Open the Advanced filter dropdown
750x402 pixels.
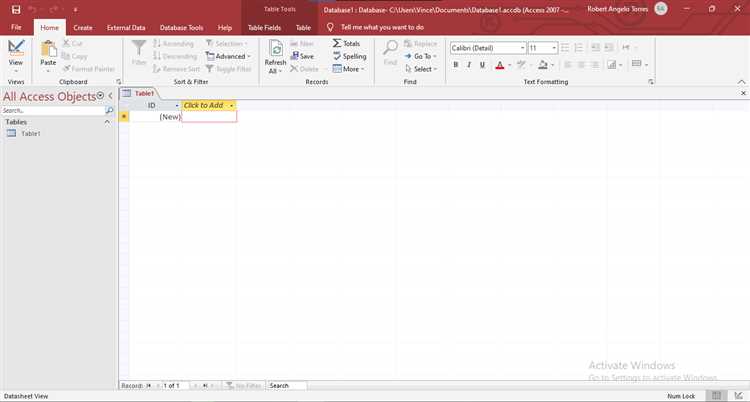click(x=228, y=56)
